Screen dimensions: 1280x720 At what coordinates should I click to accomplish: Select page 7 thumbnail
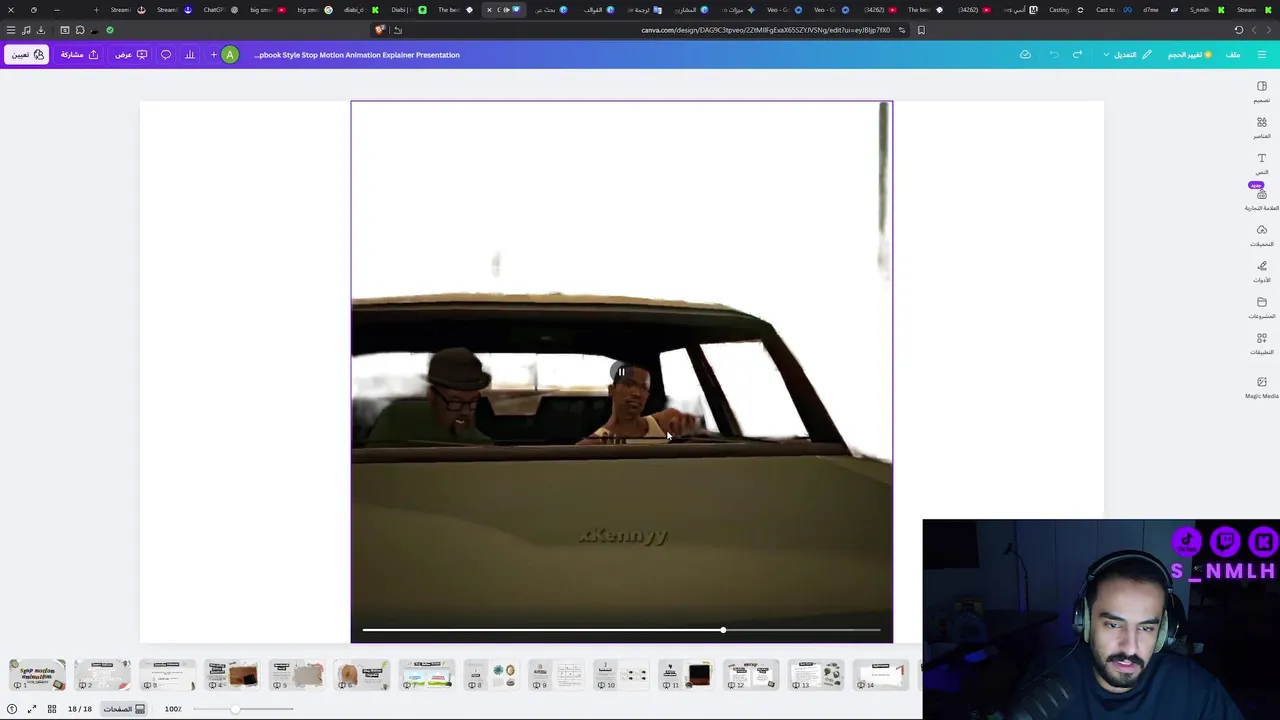[427, 675]
